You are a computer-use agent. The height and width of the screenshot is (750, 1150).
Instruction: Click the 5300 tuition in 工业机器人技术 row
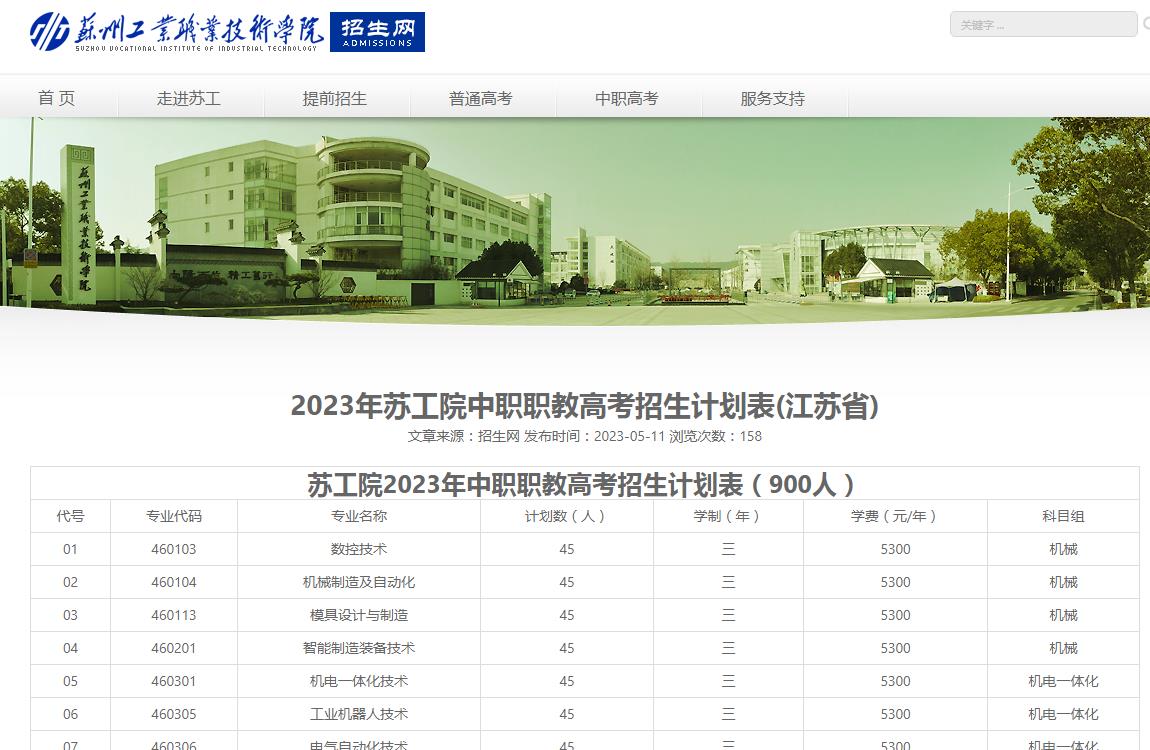click(895, 714)
